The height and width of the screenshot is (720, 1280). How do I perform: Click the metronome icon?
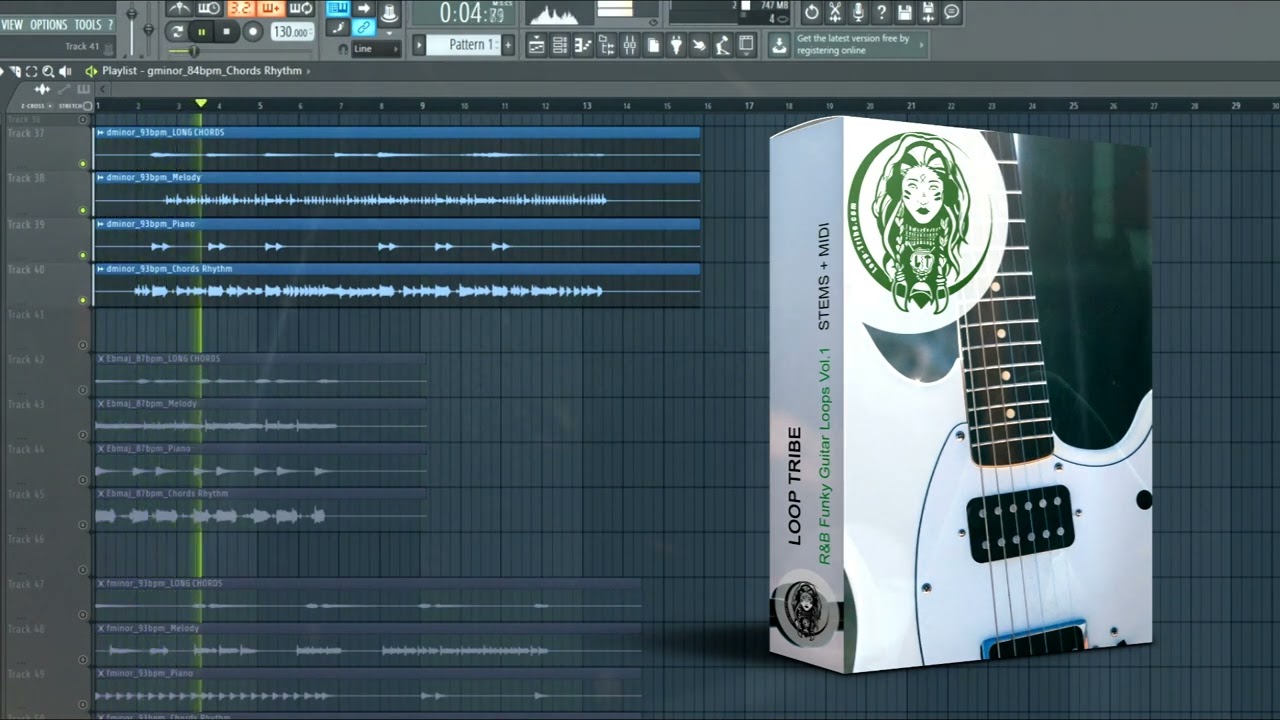(x=180, y=9)
